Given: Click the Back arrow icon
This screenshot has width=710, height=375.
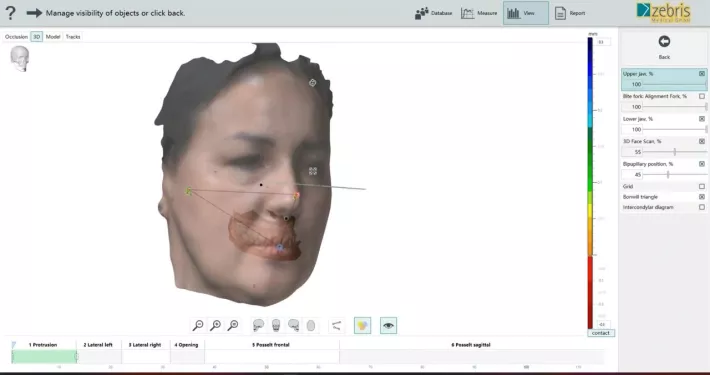Looking at the screenshot, I should pyautogui.click(x=664, y=42).
